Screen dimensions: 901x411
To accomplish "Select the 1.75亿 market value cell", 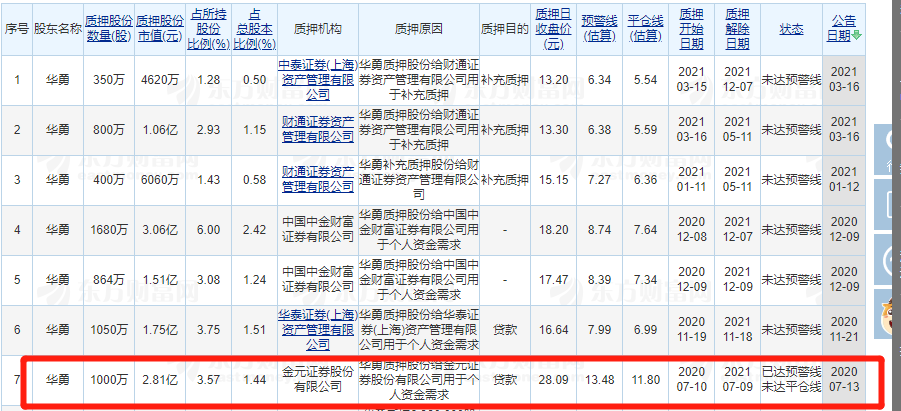I will point(160,330).
